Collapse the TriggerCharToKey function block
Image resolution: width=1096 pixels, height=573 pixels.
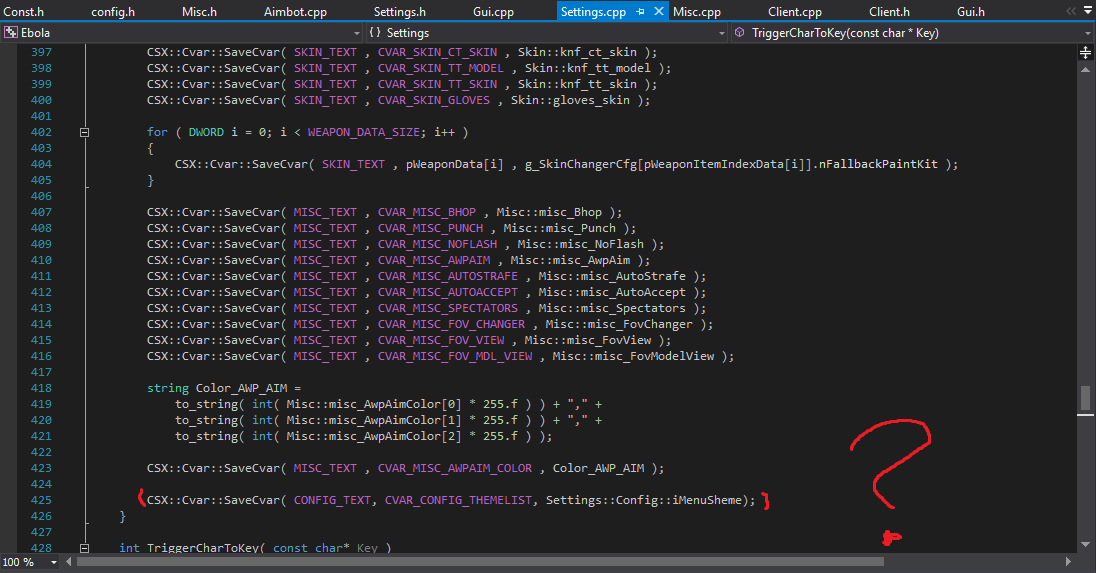click(85, 548)
